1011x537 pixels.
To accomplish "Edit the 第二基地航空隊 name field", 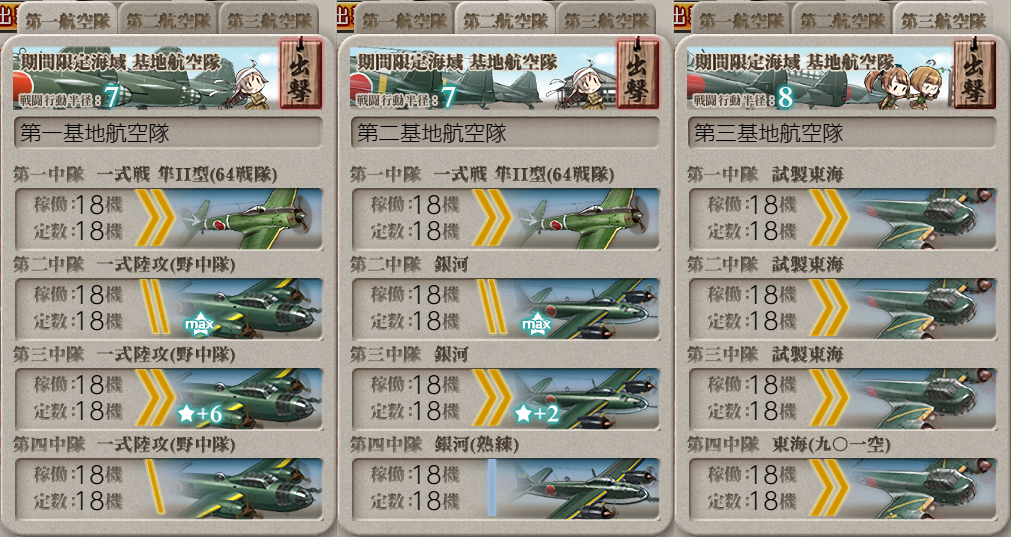I will tap(505, 133).
